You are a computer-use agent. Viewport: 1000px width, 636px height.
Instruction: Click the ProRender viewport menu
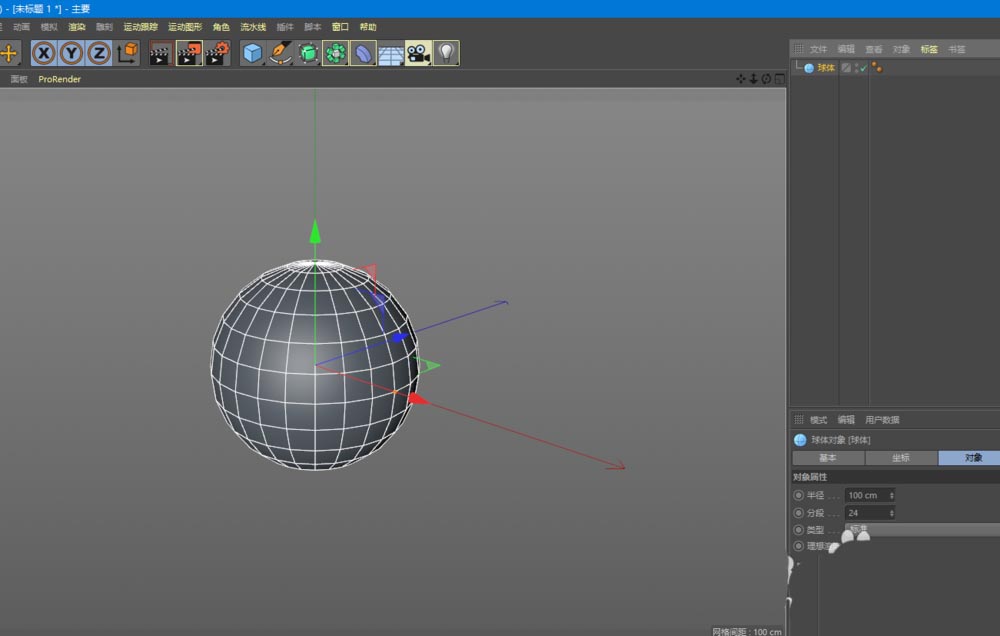click(x=59, y=79)
